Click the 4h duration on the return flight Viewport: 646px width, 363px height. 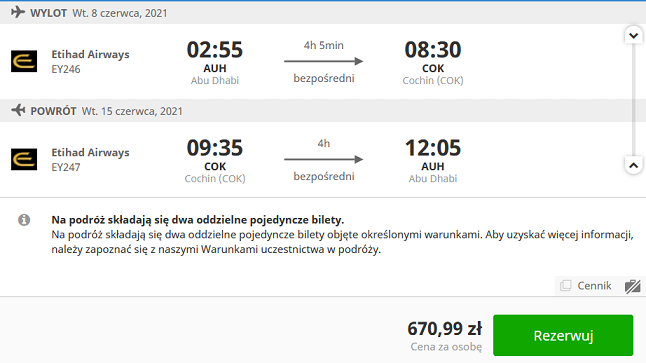tap(324, 143)
